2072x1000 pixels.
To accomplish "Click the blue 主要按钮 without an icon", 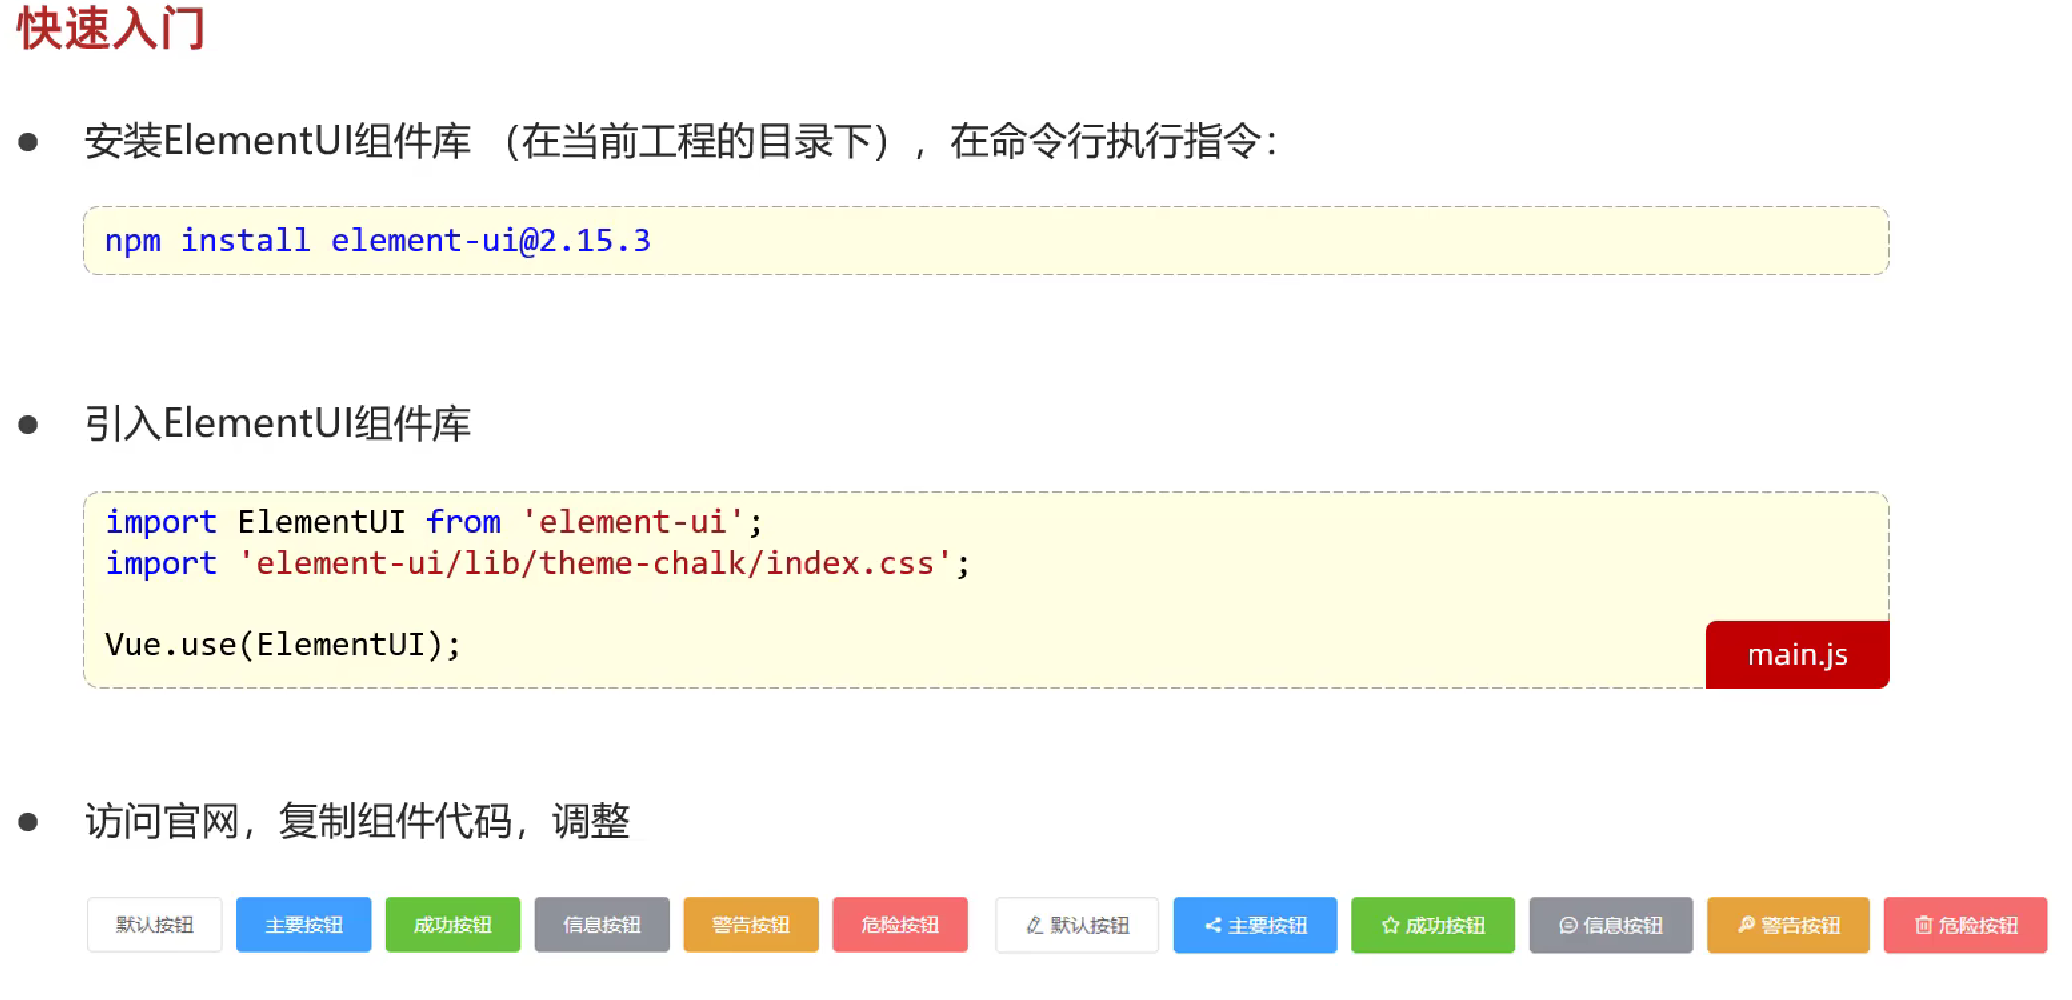I will [303, 925].
